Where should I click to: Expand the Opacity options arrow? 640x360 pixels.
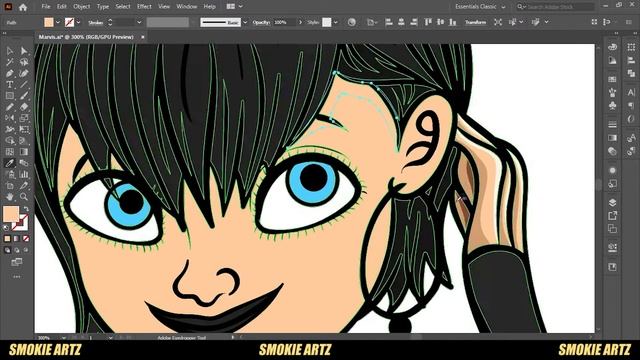[x=300, y=22]
